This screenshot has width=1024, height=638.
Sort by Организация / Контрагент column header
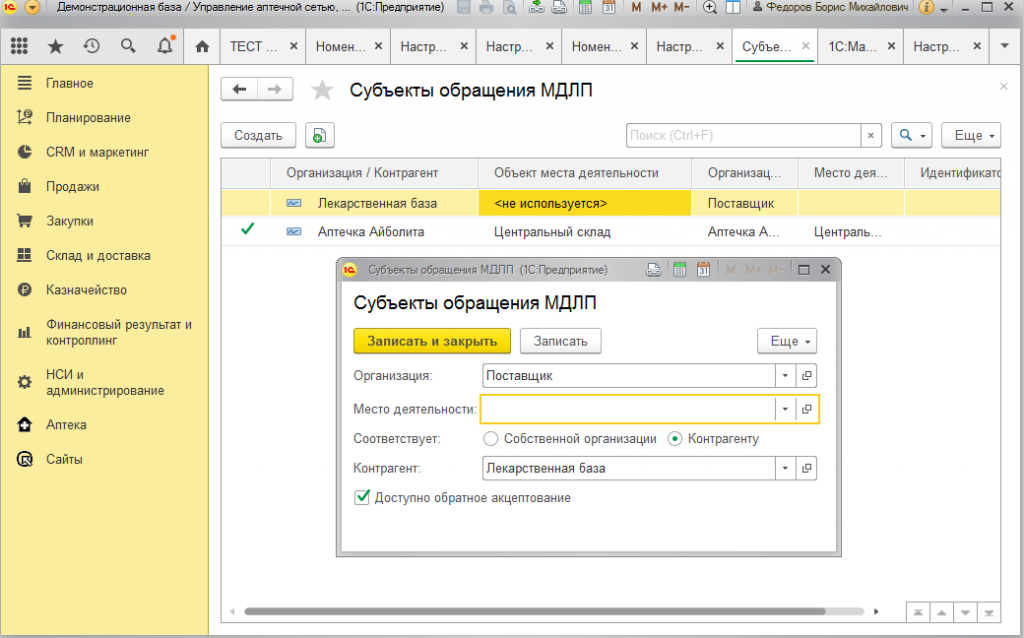click(x=374, y=173)
